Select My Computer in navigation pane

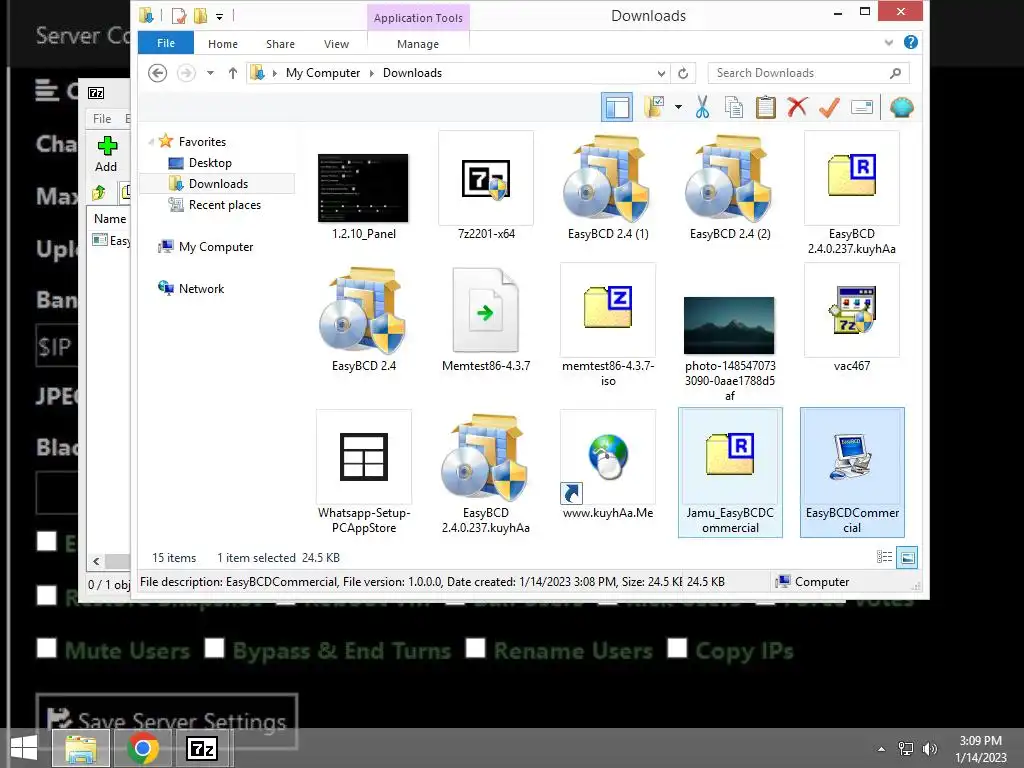tap(216, 247)
